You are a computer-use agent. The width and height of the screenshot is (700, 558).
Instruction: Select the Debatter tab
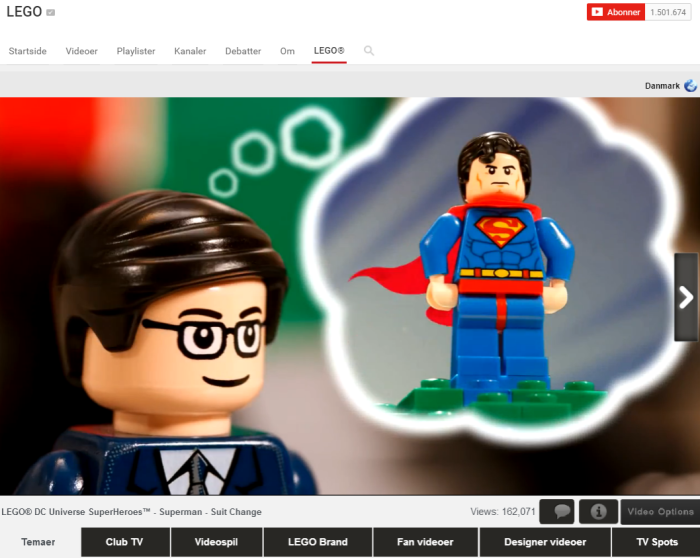[x=243, y=51]
